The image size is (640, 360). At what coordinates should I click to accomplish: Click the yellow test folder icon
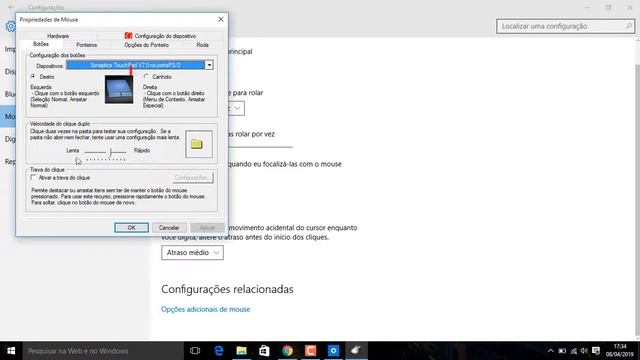[x=197, y=144]
